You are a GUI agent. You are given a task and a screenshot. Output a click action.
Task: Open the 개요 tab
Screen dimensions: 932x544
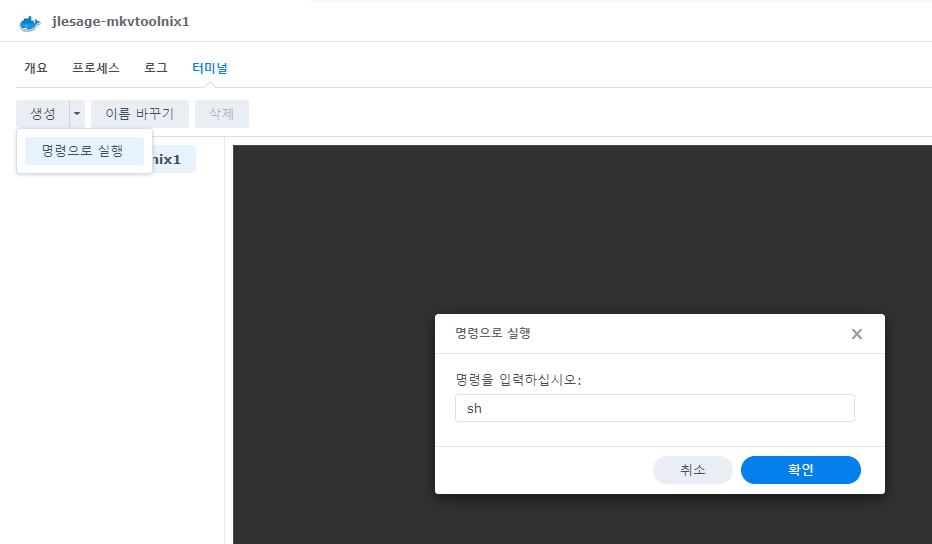[x=36, y=68]
